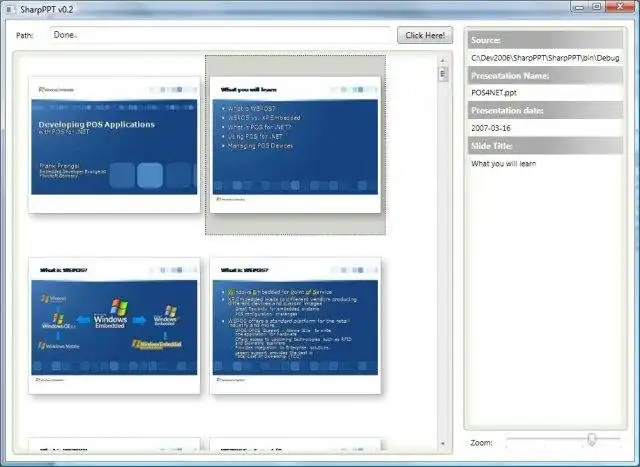
Task: Click the 'Click Here!' button
Action: click(x=425, y=35)
